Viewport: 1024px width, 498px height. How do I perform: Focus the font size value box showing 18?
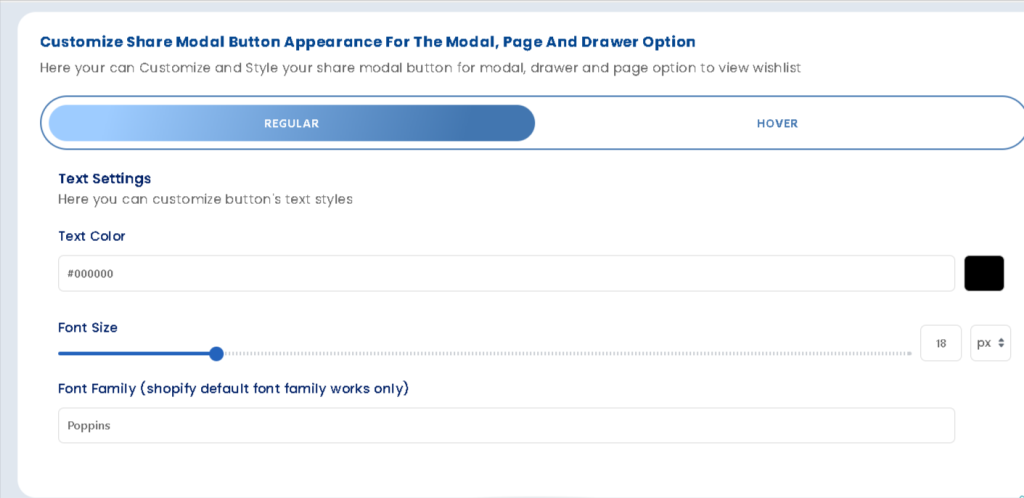(x=940, y=343)
